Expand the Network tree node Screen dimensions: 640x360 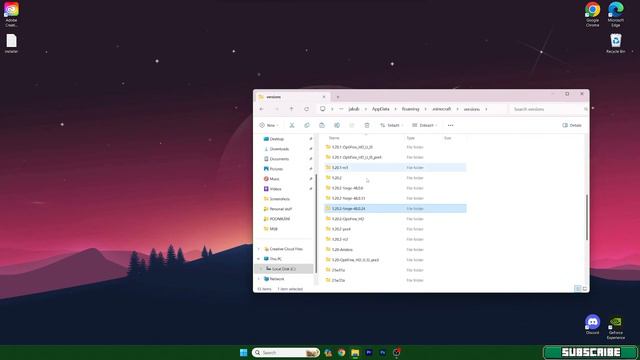[x=259, y=279]
